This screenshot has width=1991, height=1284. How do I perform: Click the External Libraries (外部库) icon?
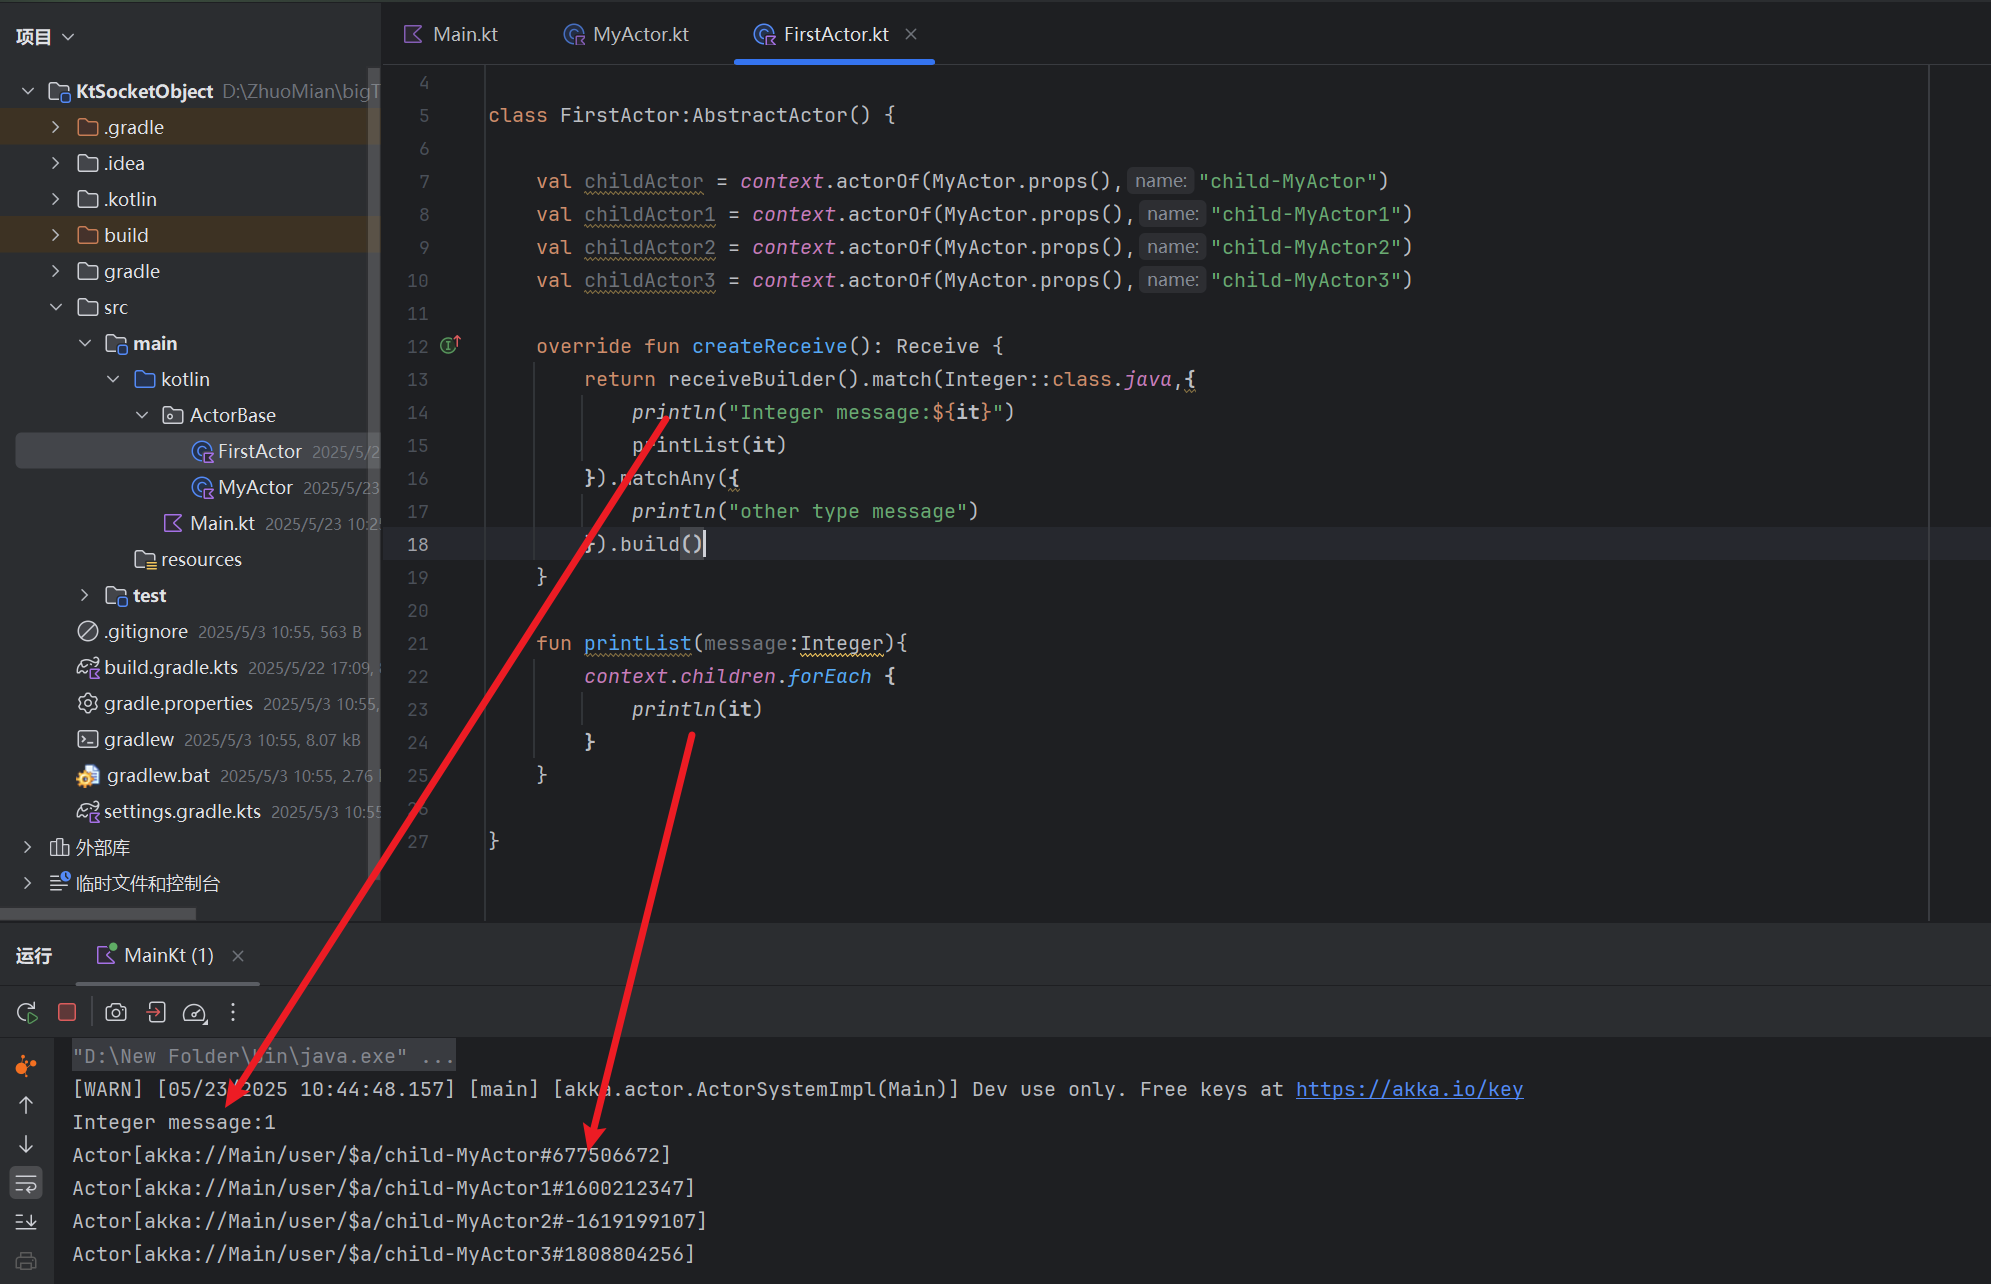60,847
